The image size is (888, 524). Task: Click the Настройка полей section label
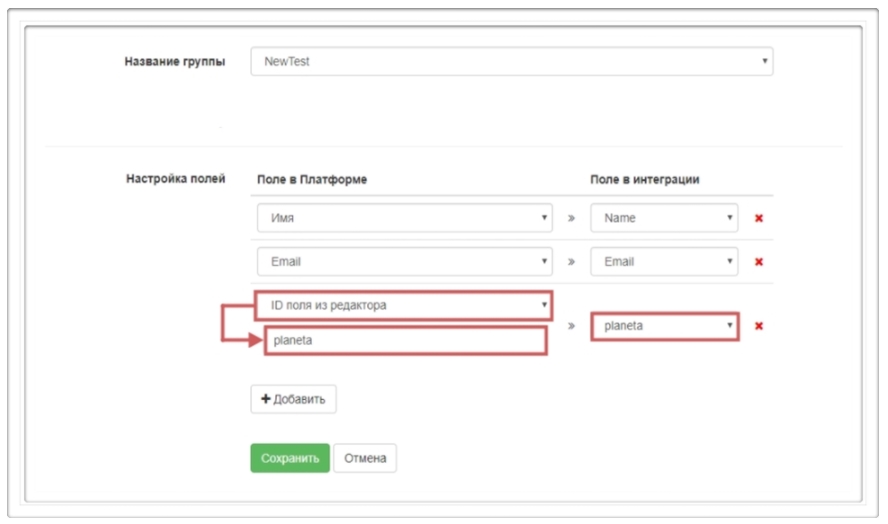pyautogui.click(x=175, y=179)
